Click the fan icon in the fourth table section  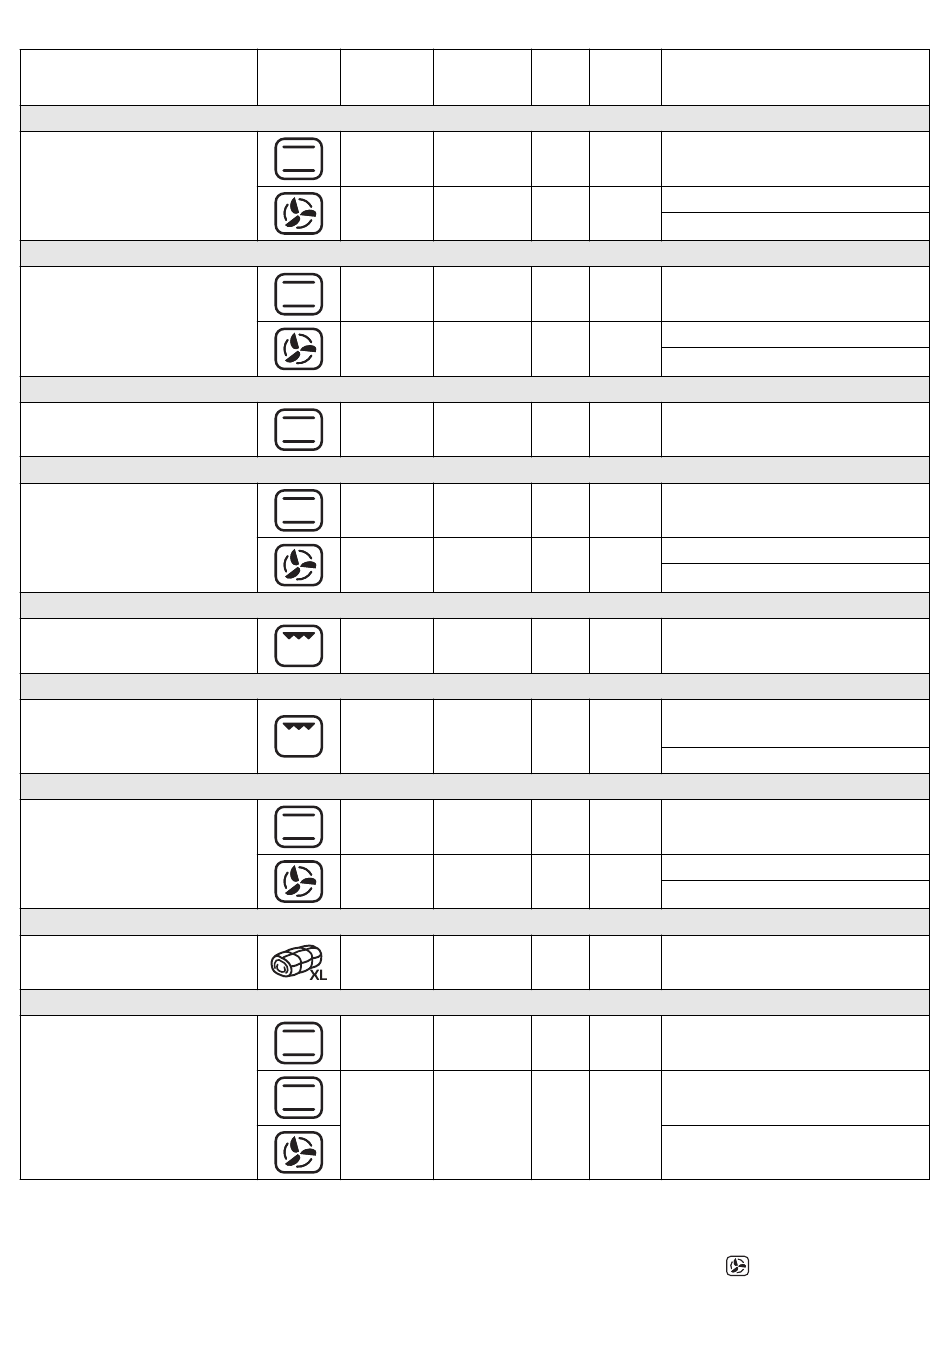click(x=299, y=565)
